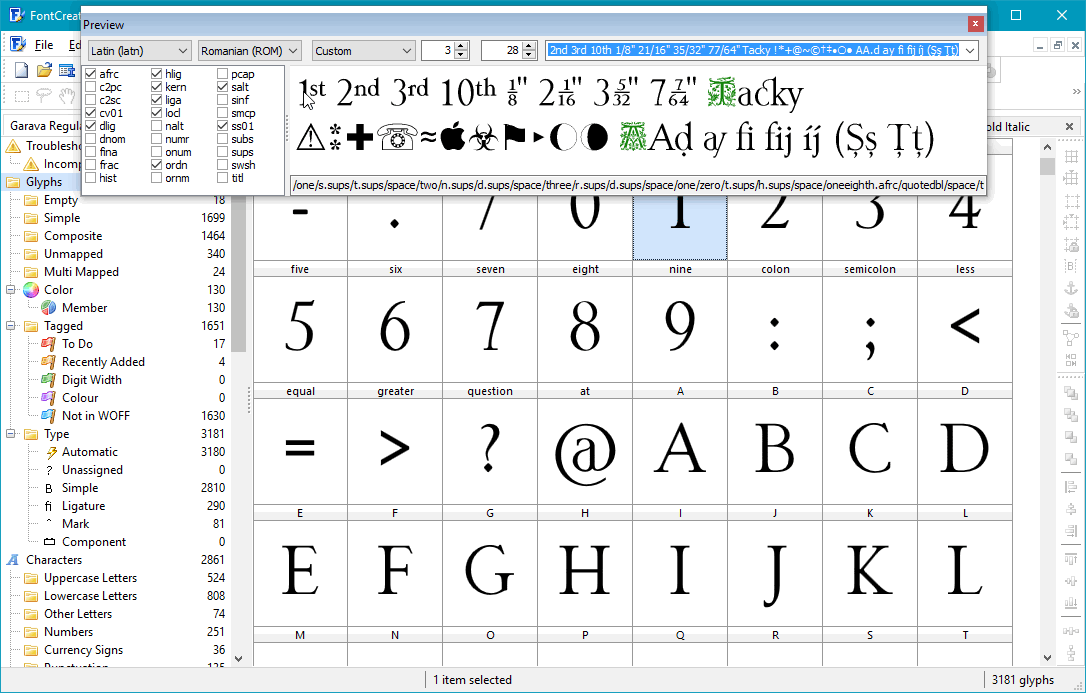The image size is (1086, 693).
Task: Select the rectangle selection tool
Action: click(21, 96)
